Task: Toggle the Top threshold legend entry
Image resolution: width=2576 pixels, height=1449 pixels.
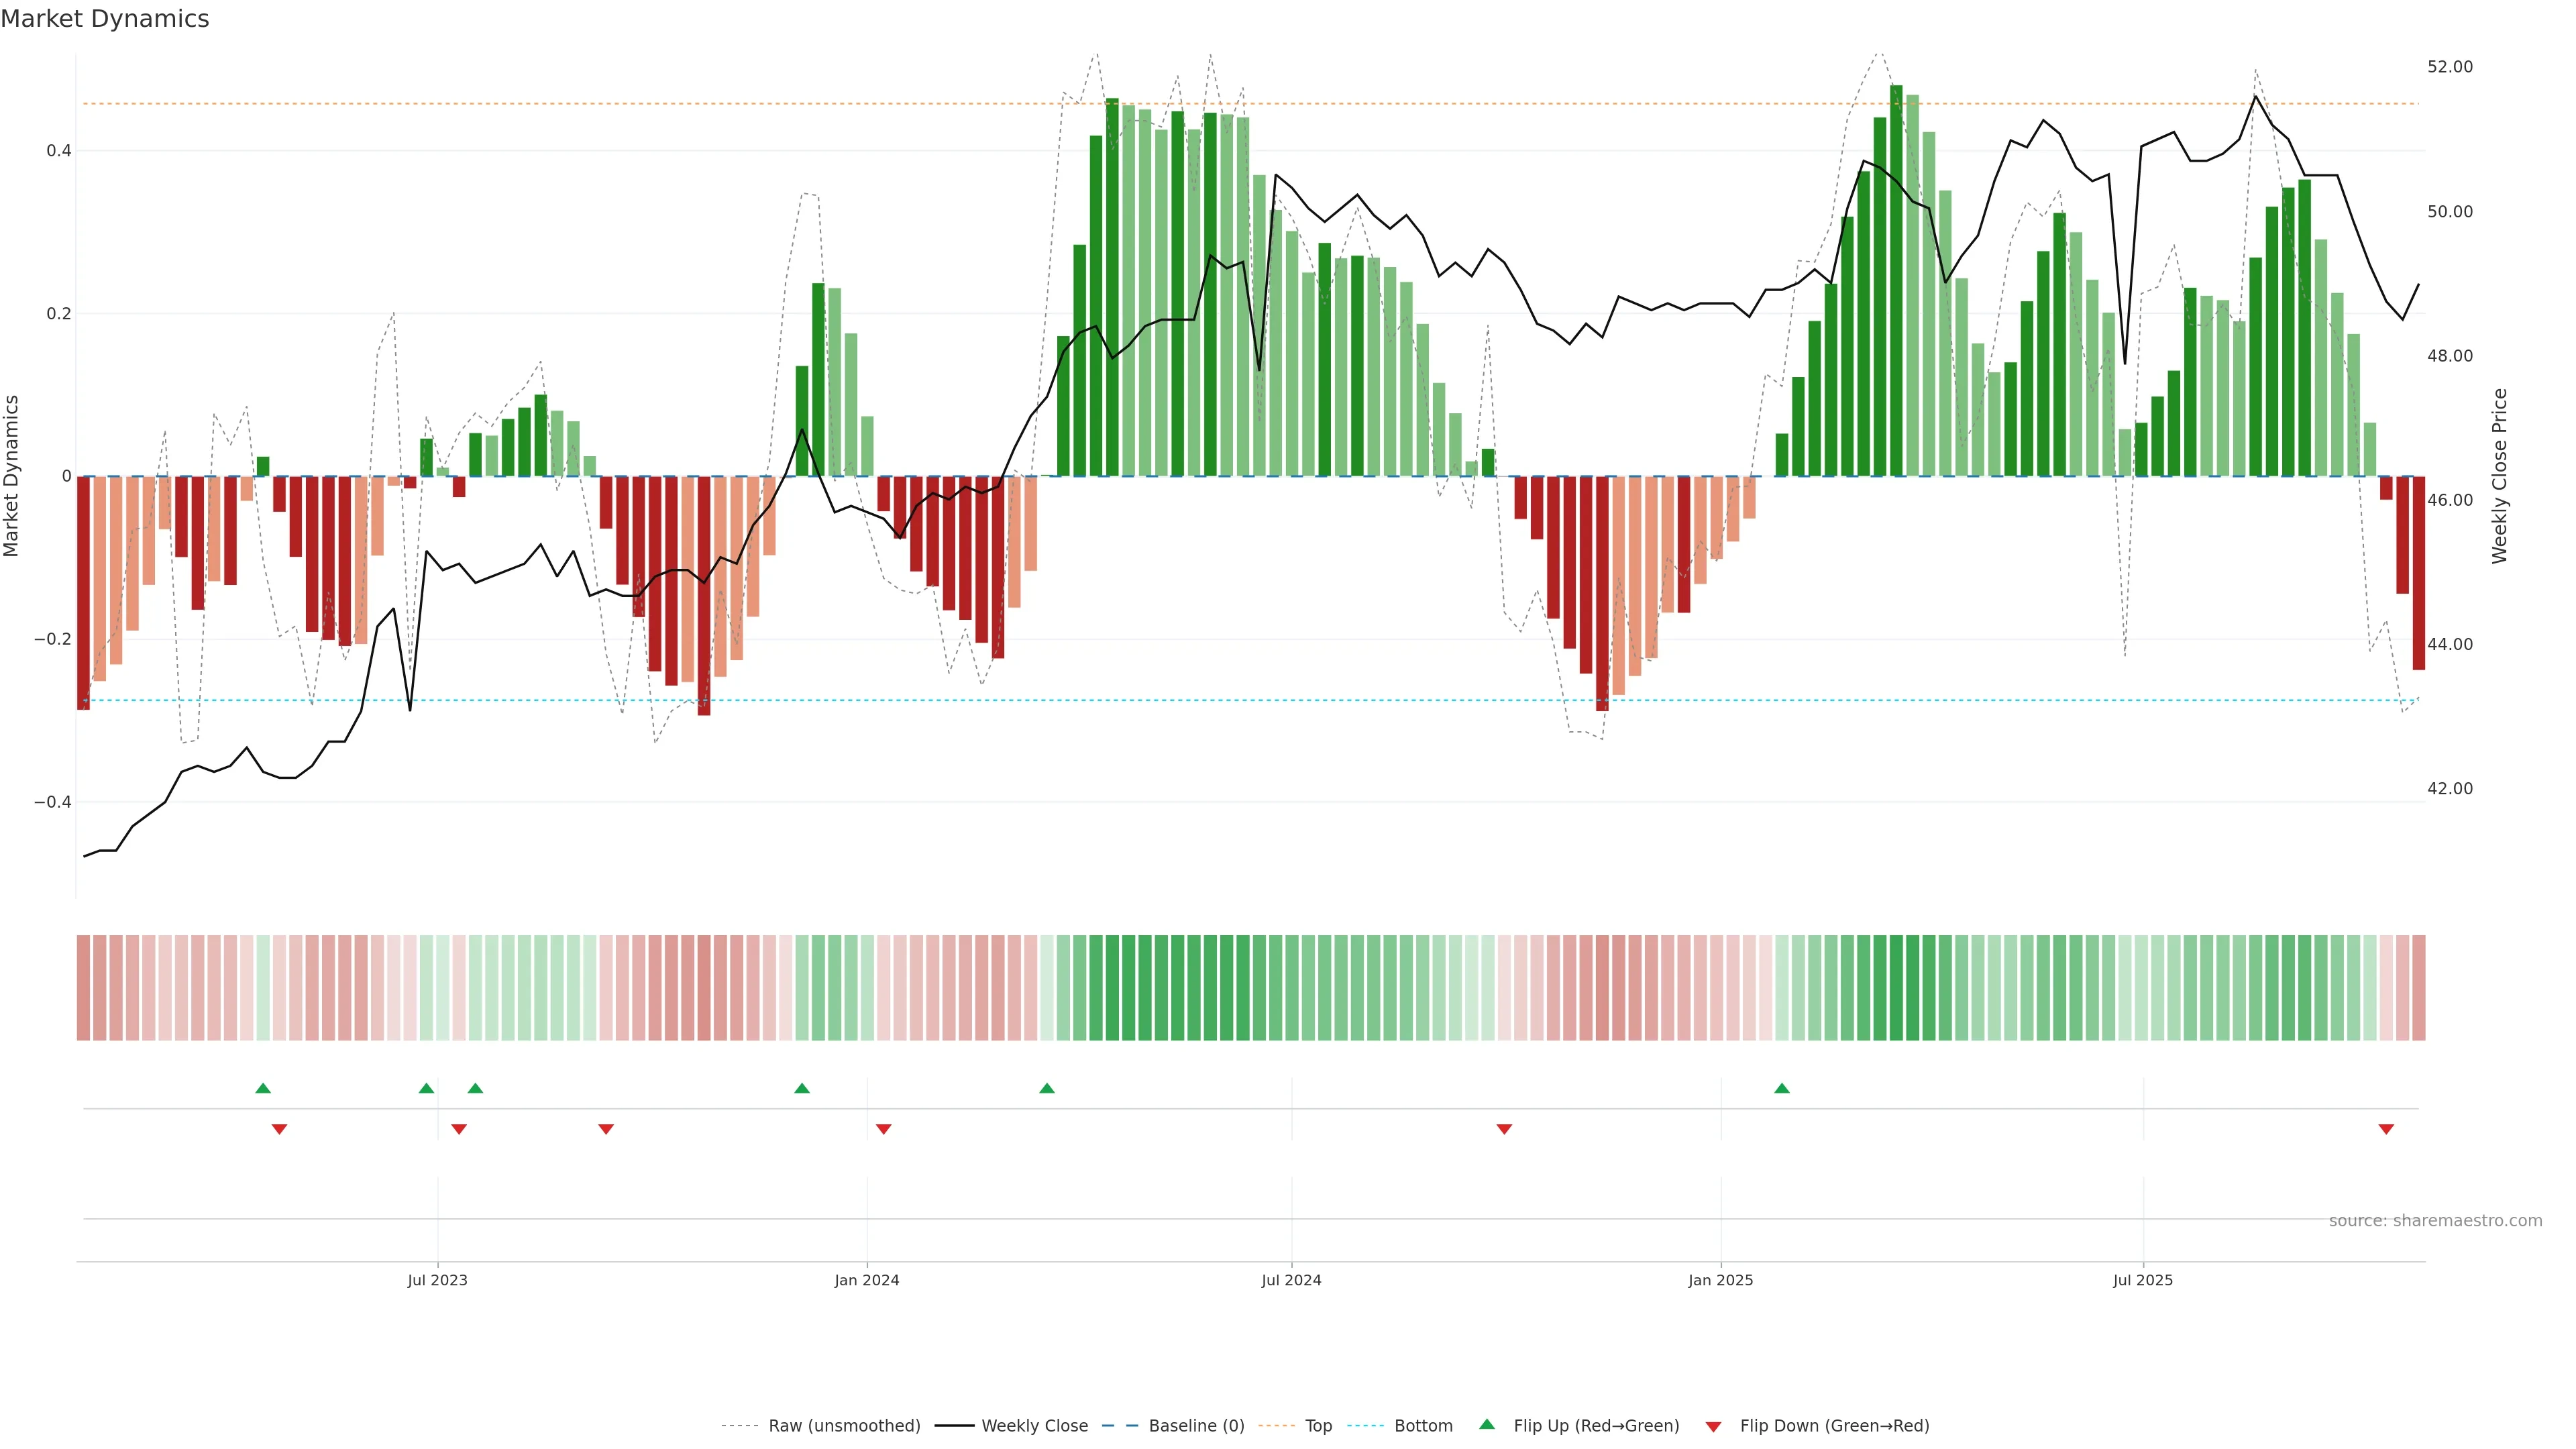Action: pyautogui.click(x=1318, y=1426)
